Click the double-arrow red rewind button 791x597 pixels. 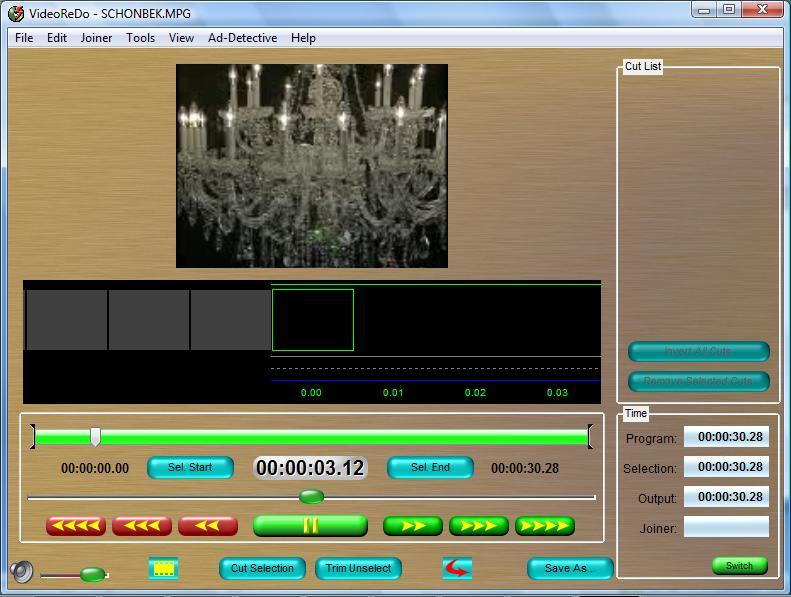pyautogui.click(x=208, y=526)
